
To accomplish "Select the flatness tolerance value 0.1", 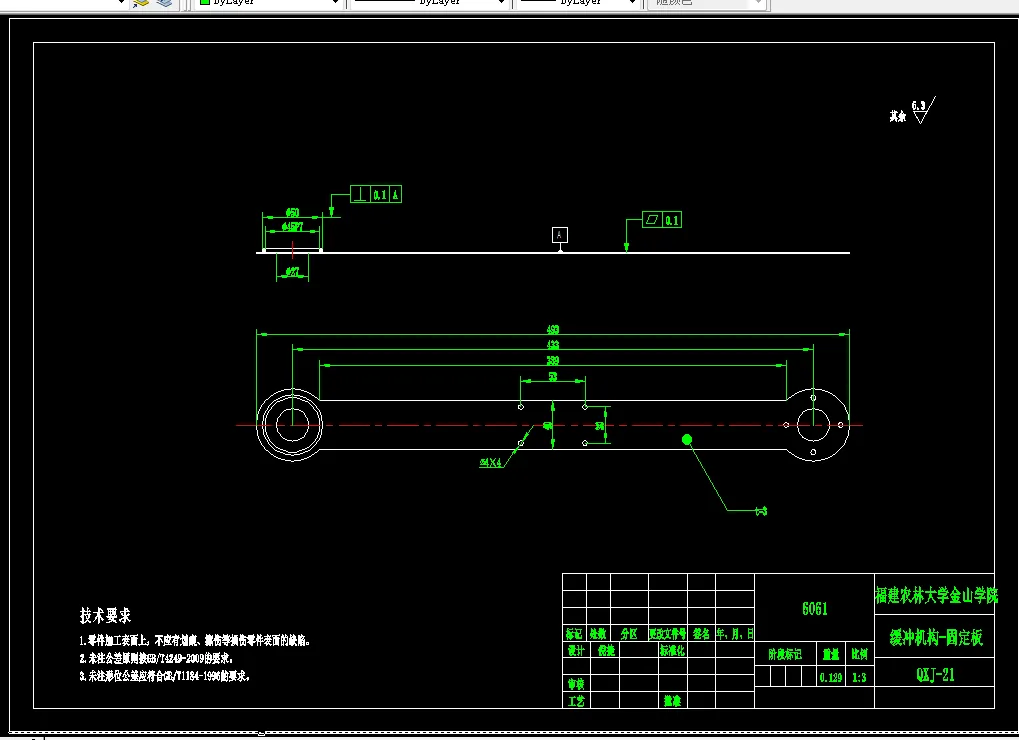I will (672, 220).
